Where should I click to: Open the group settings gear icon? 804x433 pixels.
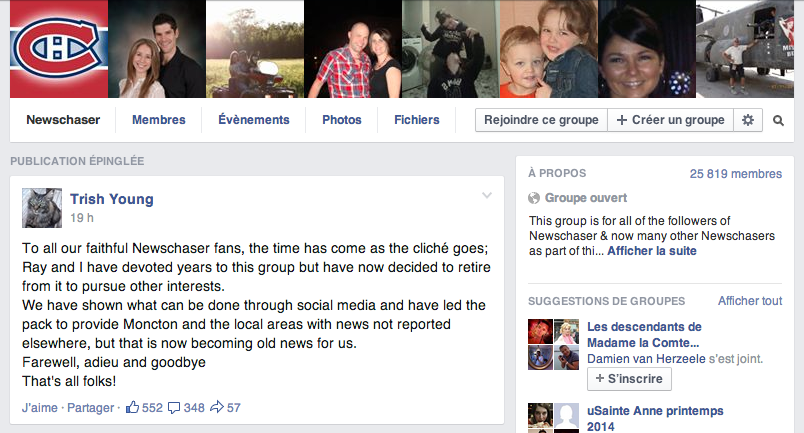pos(748,120)
